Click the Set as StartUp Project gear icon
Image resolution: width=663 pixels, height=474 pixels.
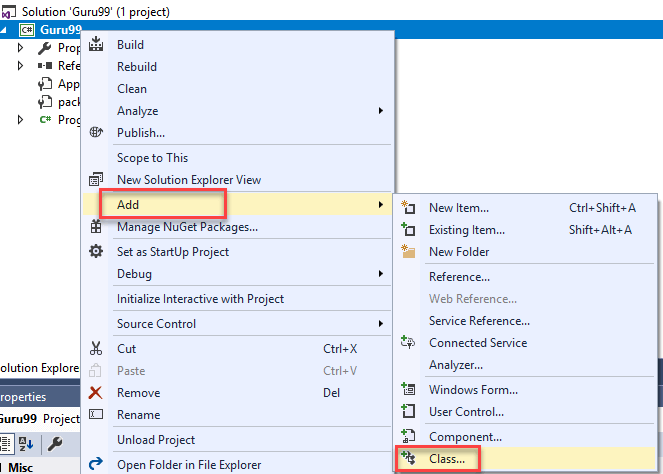96,251
